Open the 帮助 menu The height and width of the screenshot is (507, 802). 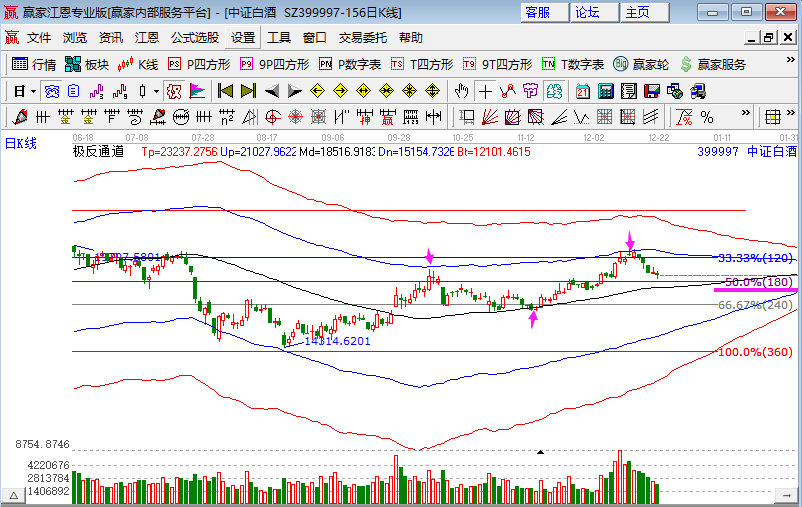[x=411, y=38]
